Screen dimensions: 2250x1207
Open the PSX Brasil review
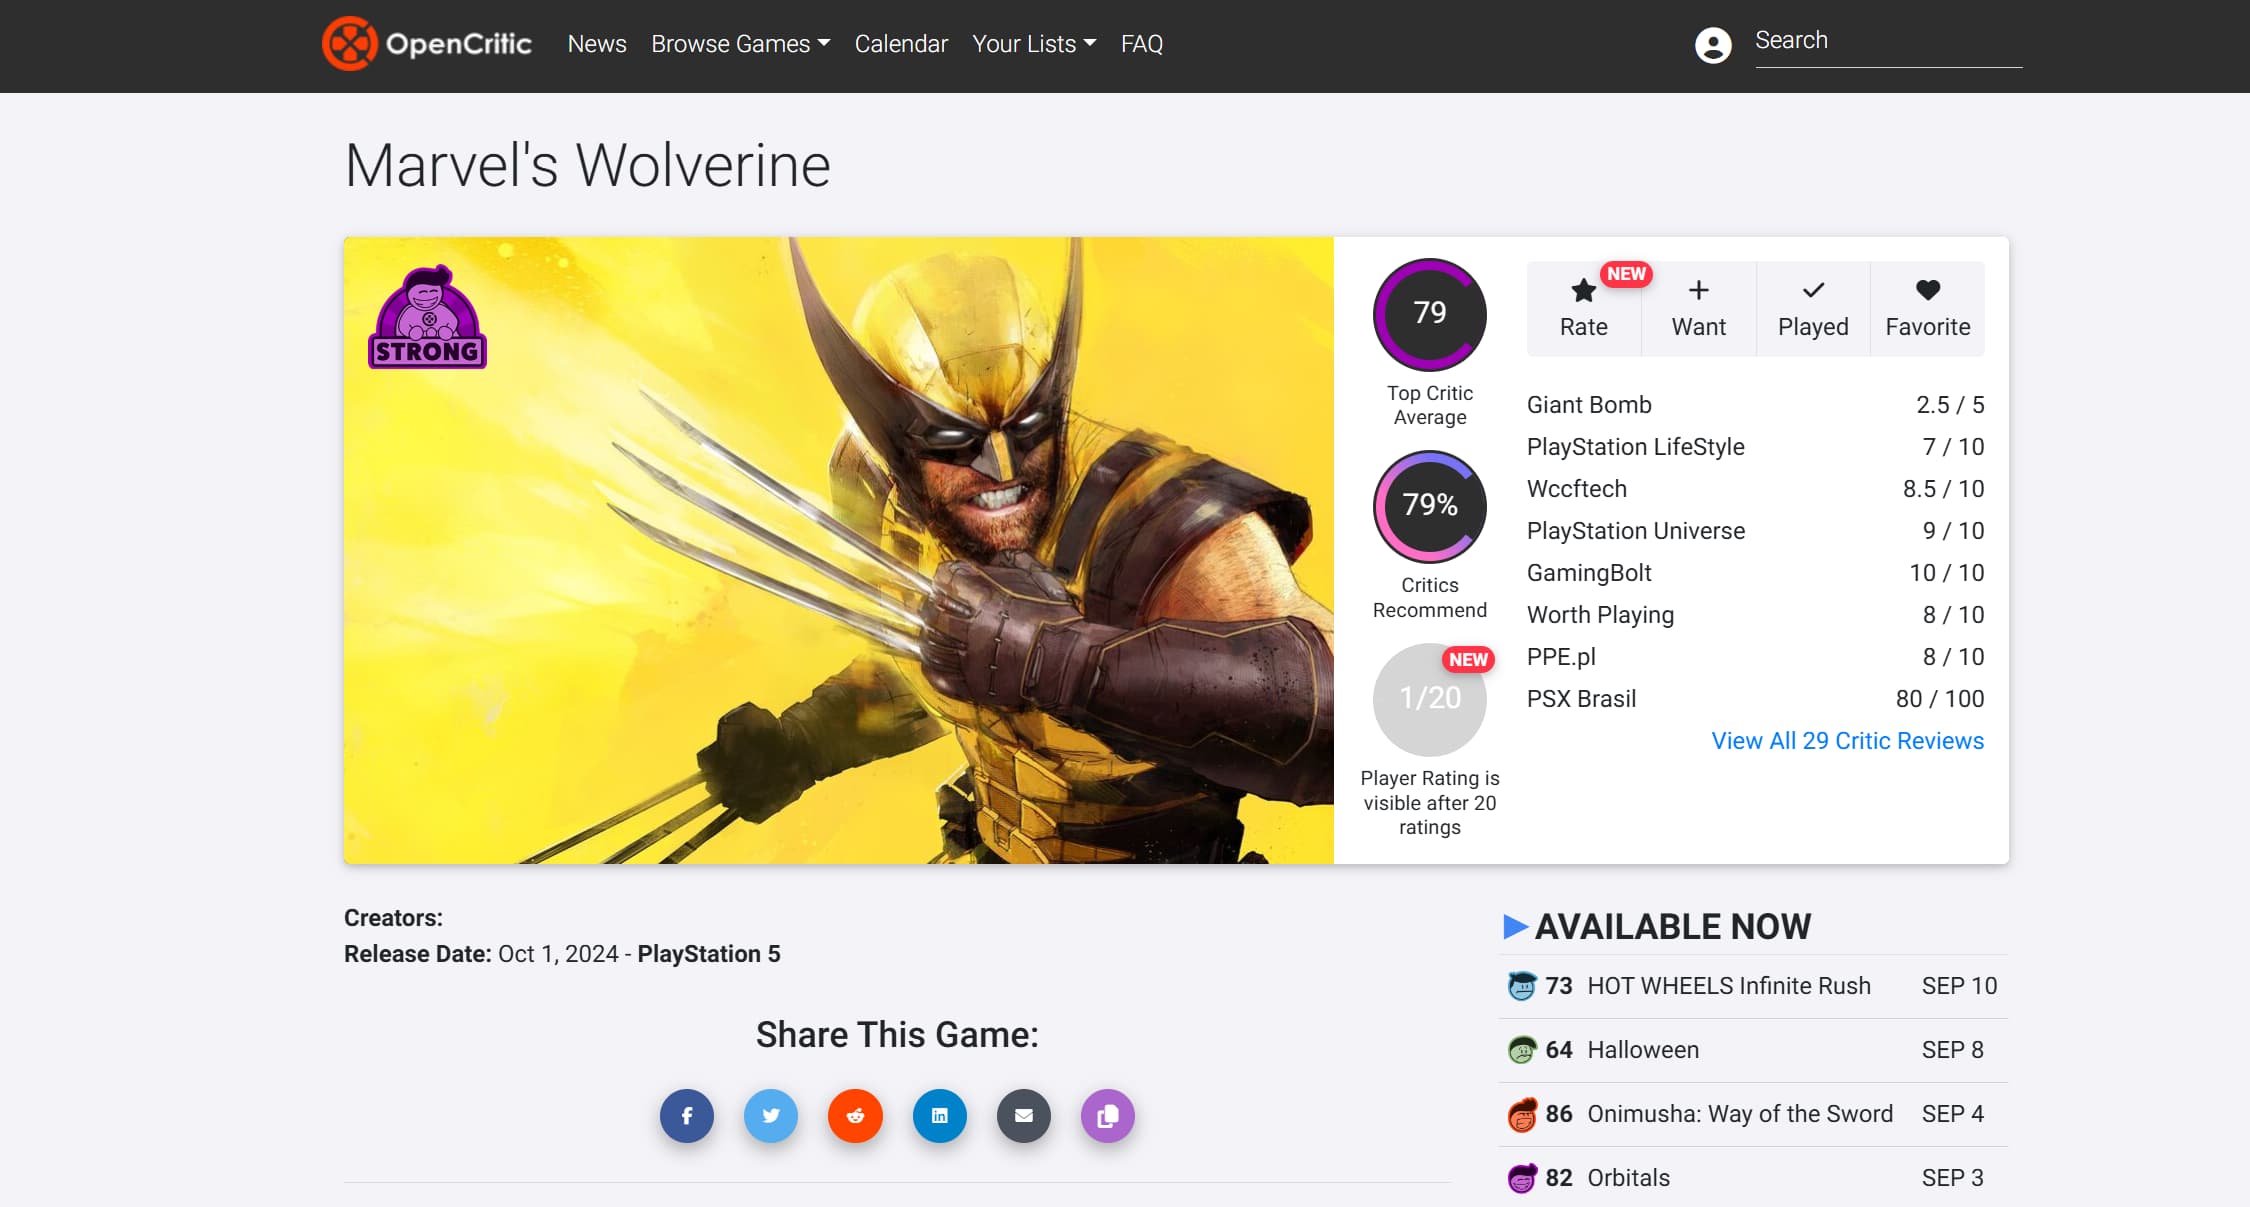click(x=1581, y=699)
